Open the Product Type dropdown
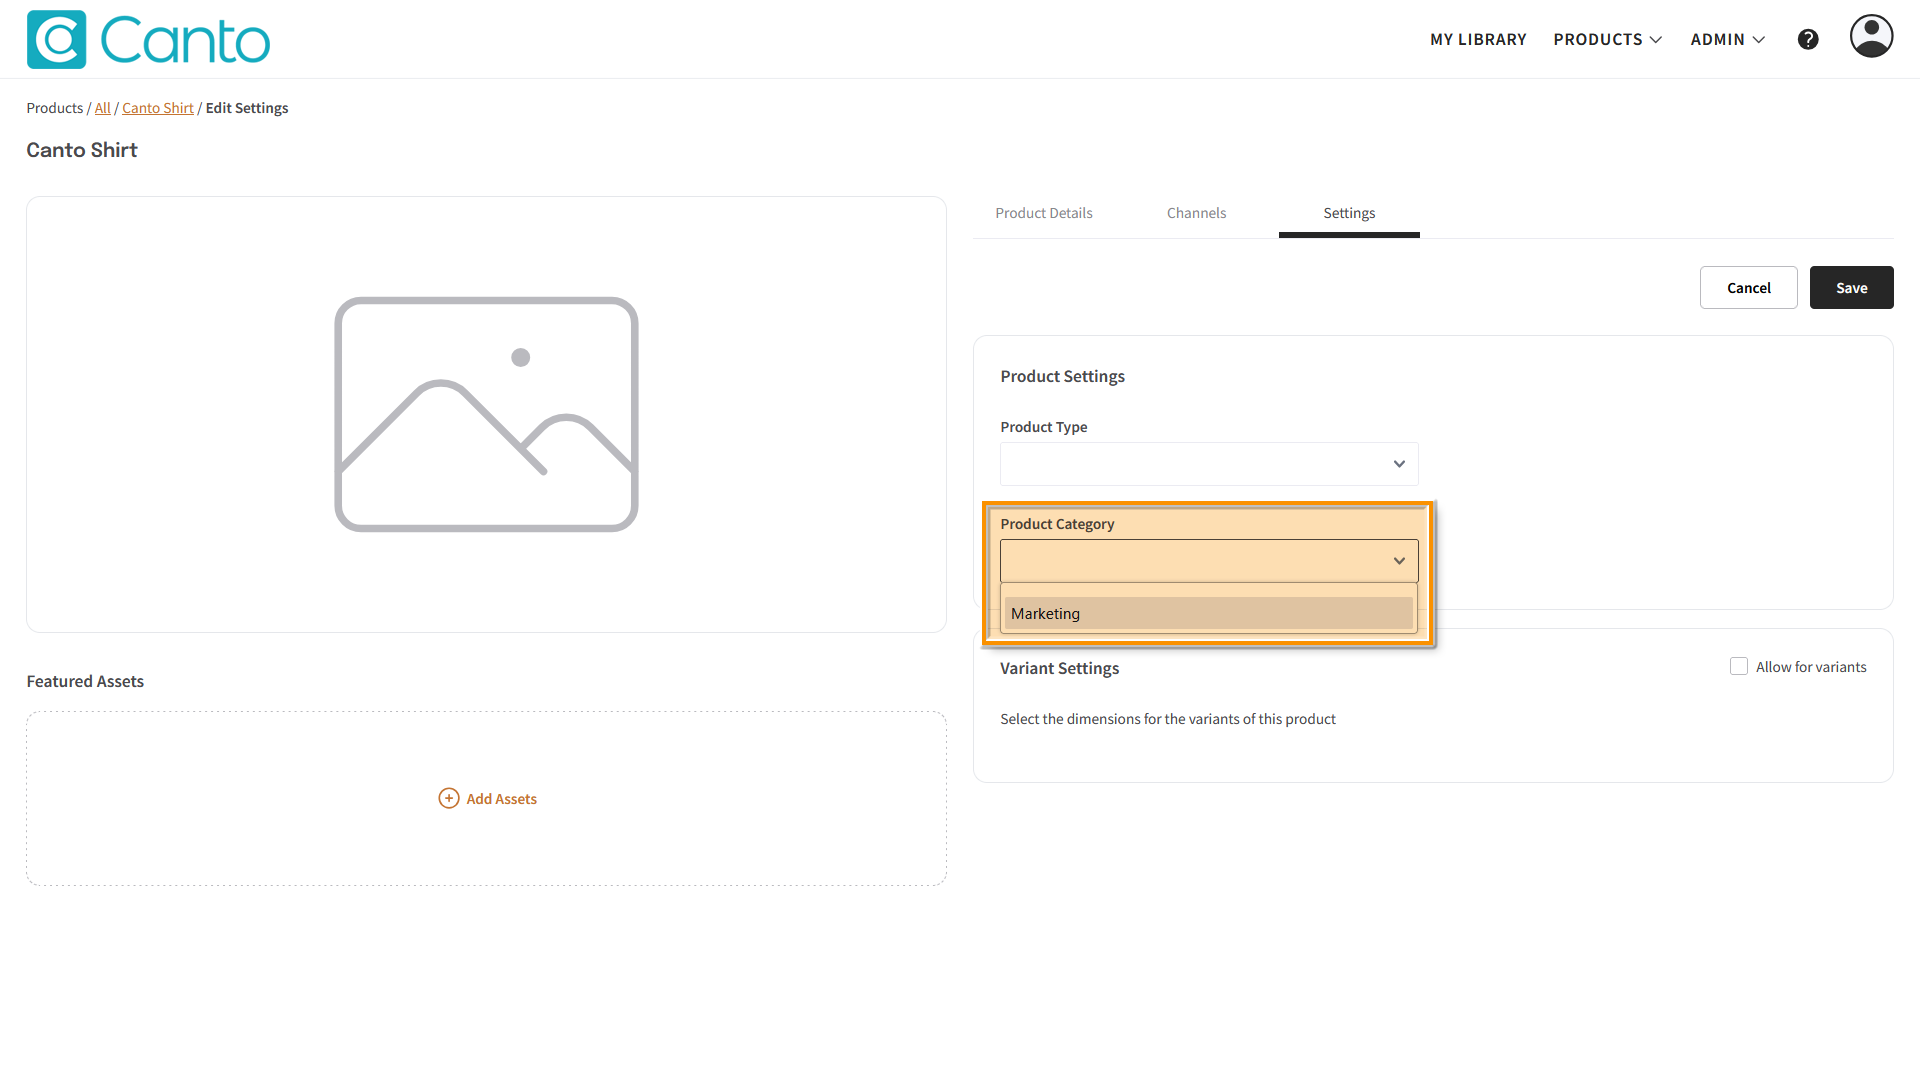 coord(1209,464)
